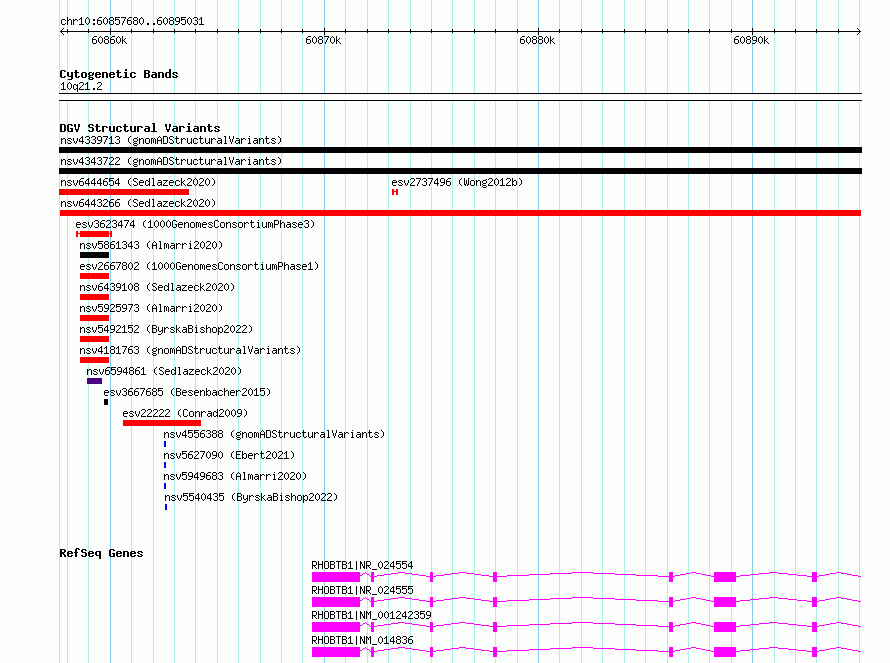The width and height of the screenshot is (890, 663).
Task: Click the first exon of RHOBTB1 NR_024555
Action: (x=336, y=602)
